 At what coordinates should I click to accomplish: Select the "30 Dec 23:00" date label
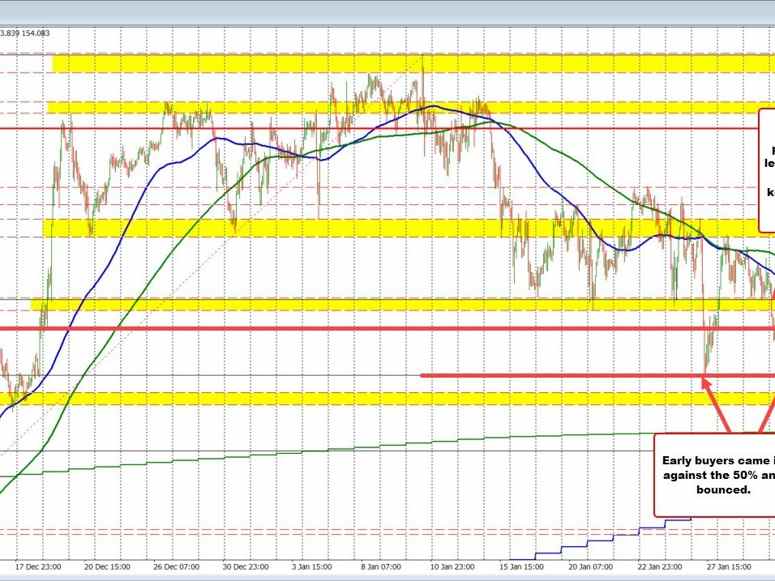pyautogui.click(x=246, y=566)
